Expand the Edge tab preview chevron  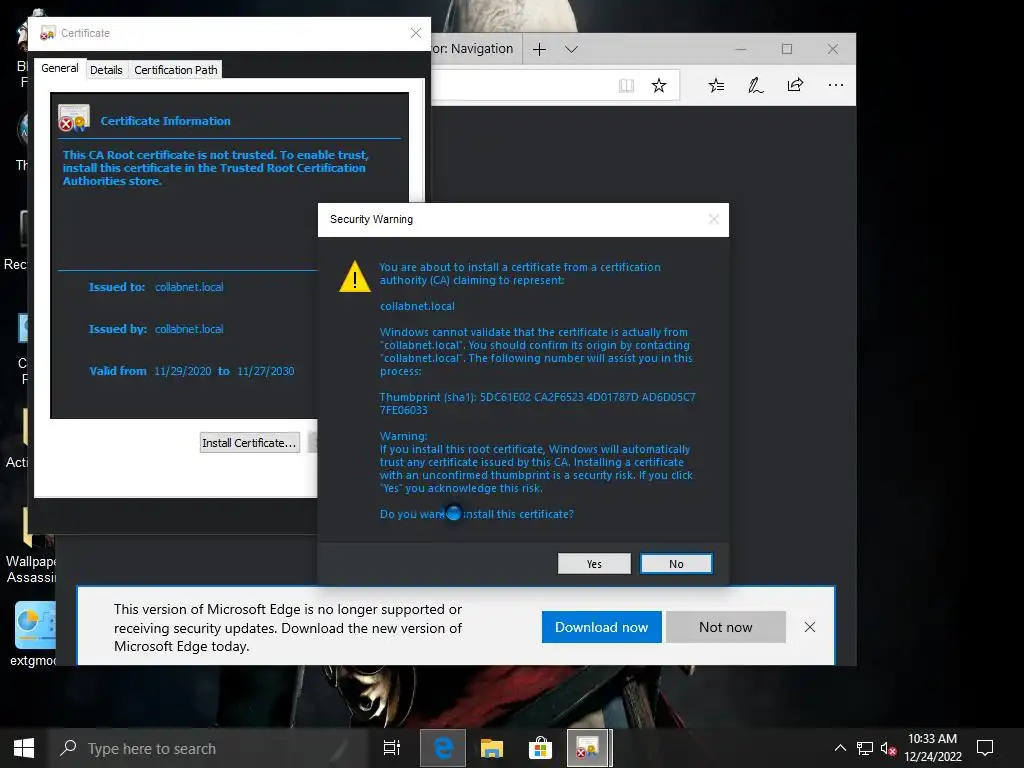(571, 49)
